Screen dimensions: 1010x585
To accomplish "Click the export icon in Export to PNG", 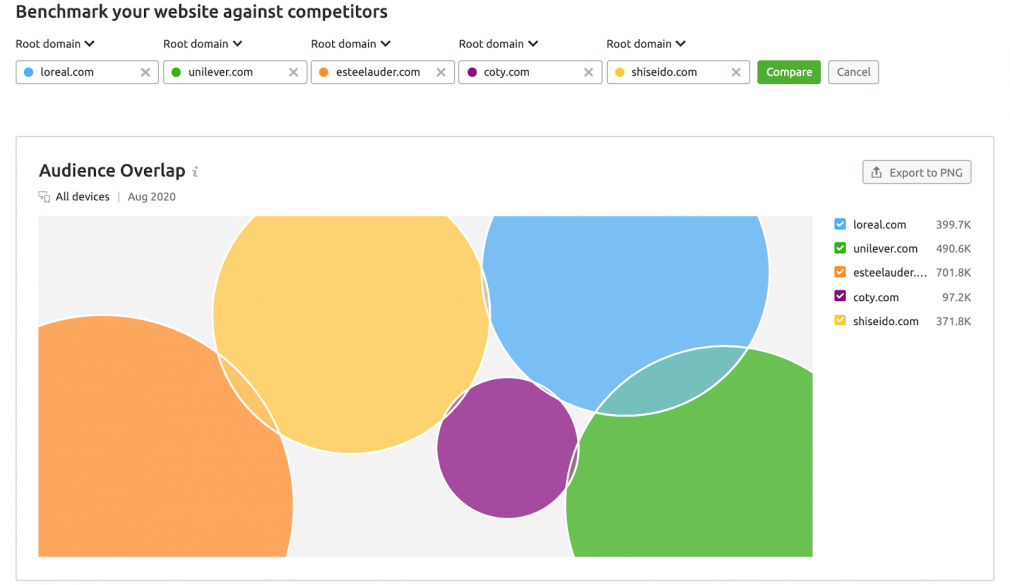I will click(x=876, y=173).
